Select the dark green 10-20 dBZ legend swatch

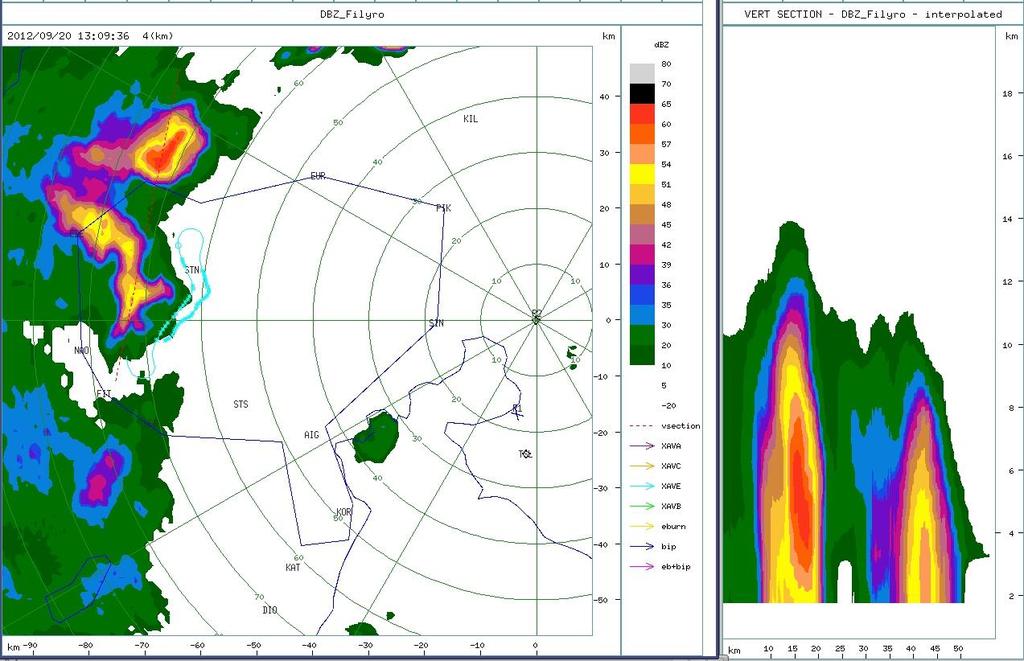(642, 355)
